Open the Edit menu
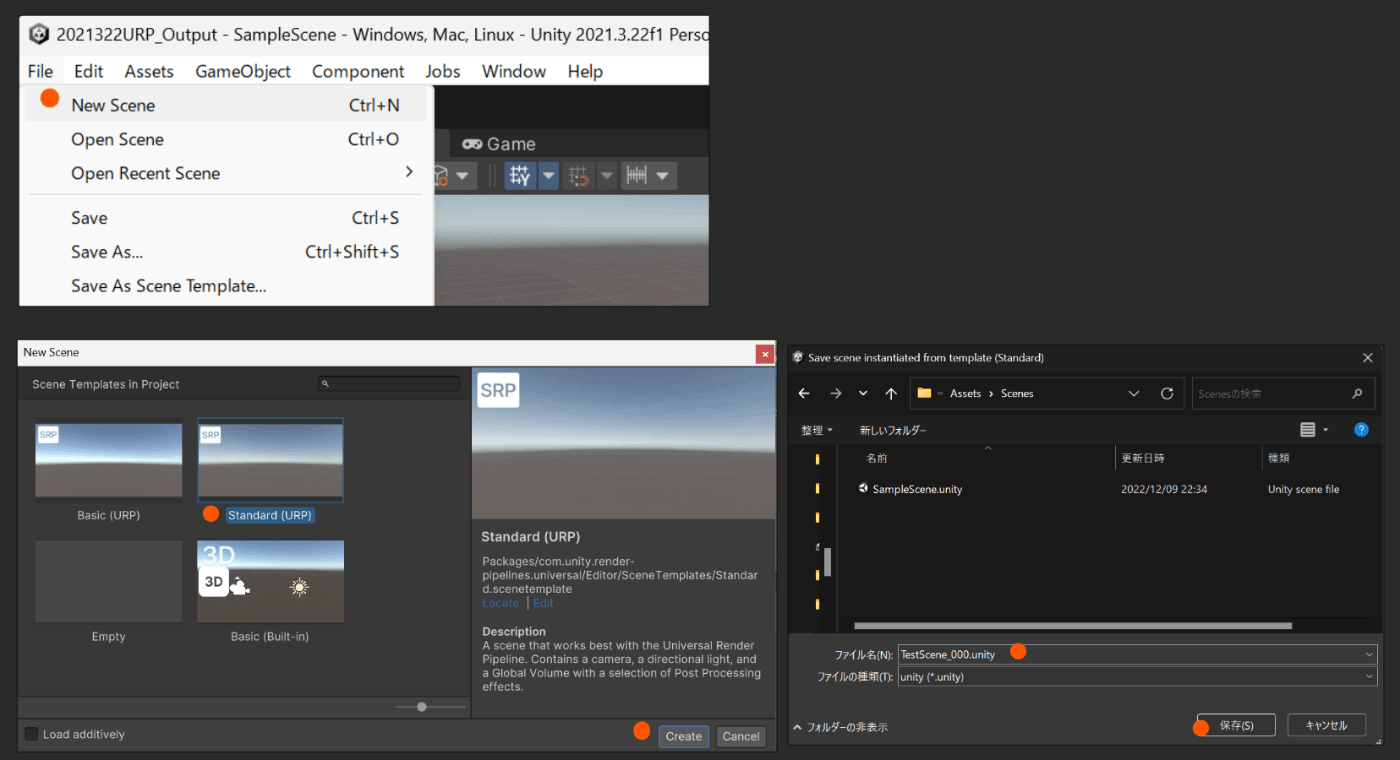This screenshot has height=760, width=1400. [88, 71]
